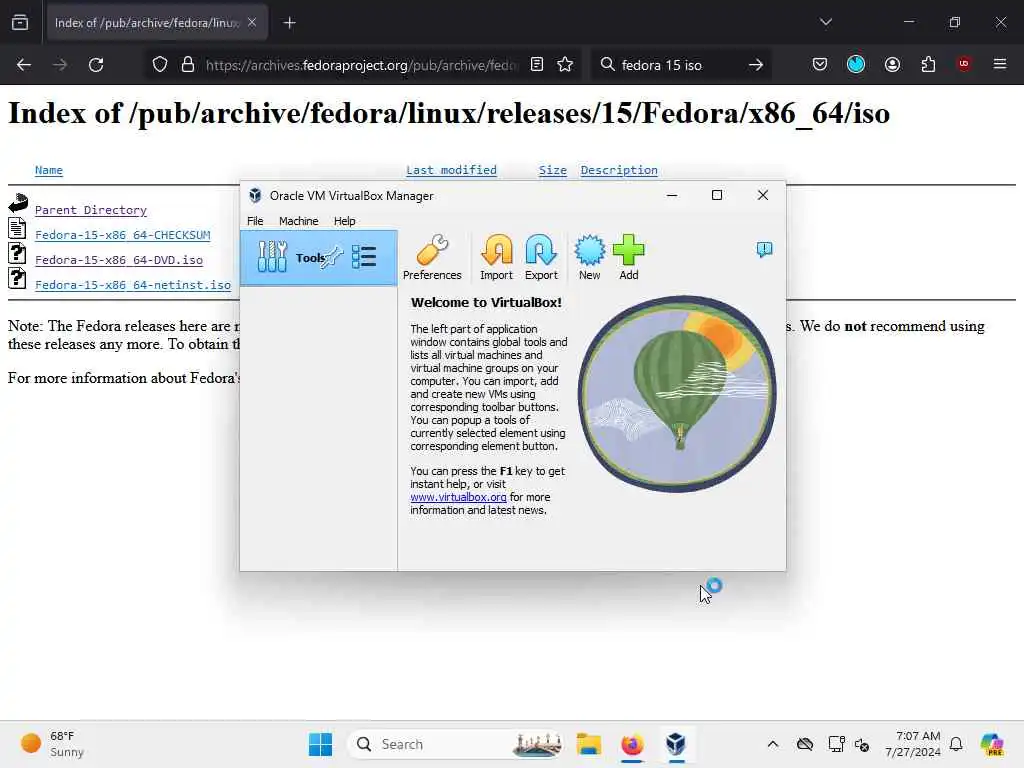This screenshot has width=1024, height=768.
Task: Close the VirtualBox Manager window
Action: pos(763,195)
